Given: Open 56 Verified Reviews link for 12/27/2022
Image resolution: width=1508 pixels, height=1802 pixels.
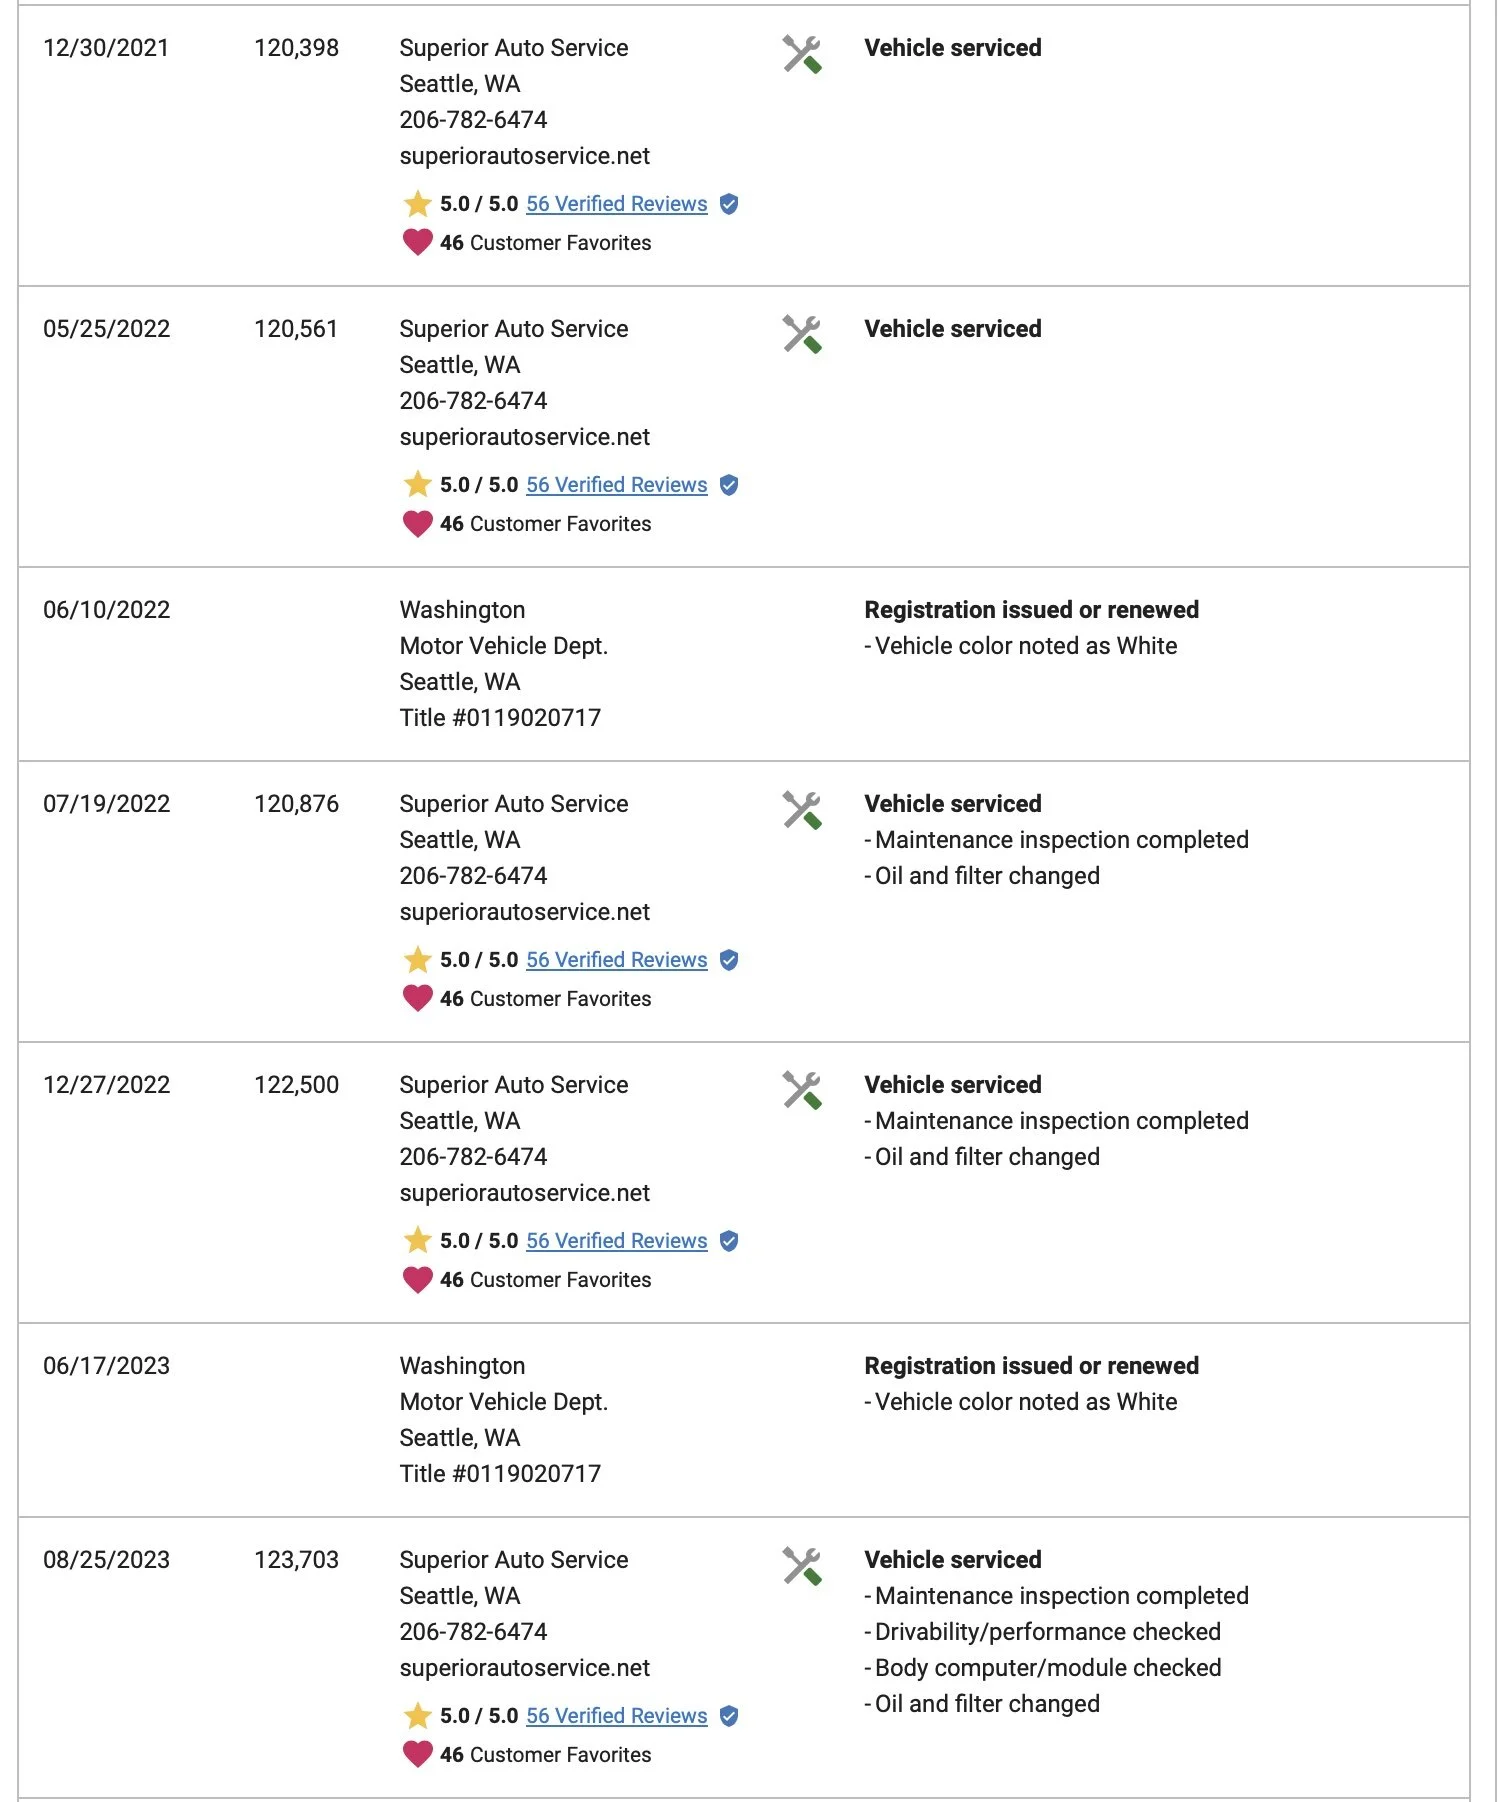Looking at the screenshot, I should [616, 1241].
